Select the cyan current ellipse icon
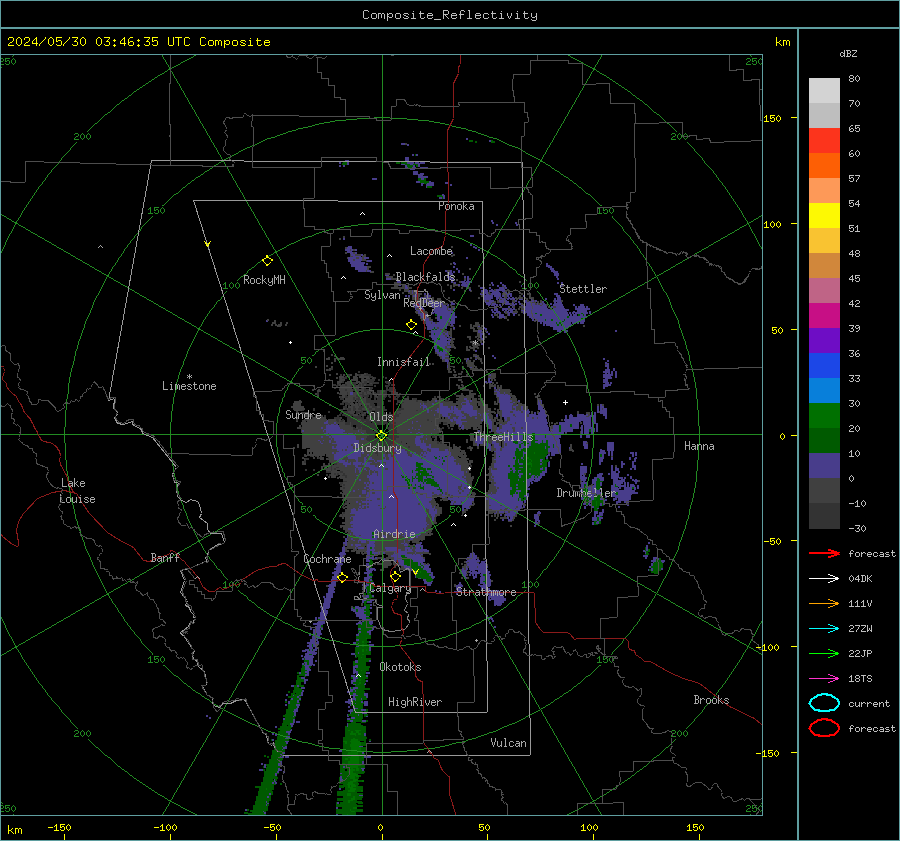This screenshot has height=841, width=900. pos(824,703)
